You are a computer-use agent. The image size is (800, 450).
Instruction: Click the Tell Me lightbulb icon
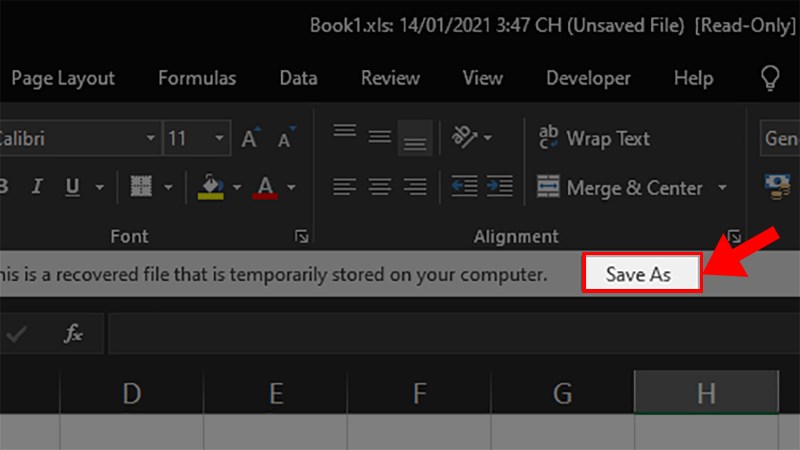coord(770,78)
